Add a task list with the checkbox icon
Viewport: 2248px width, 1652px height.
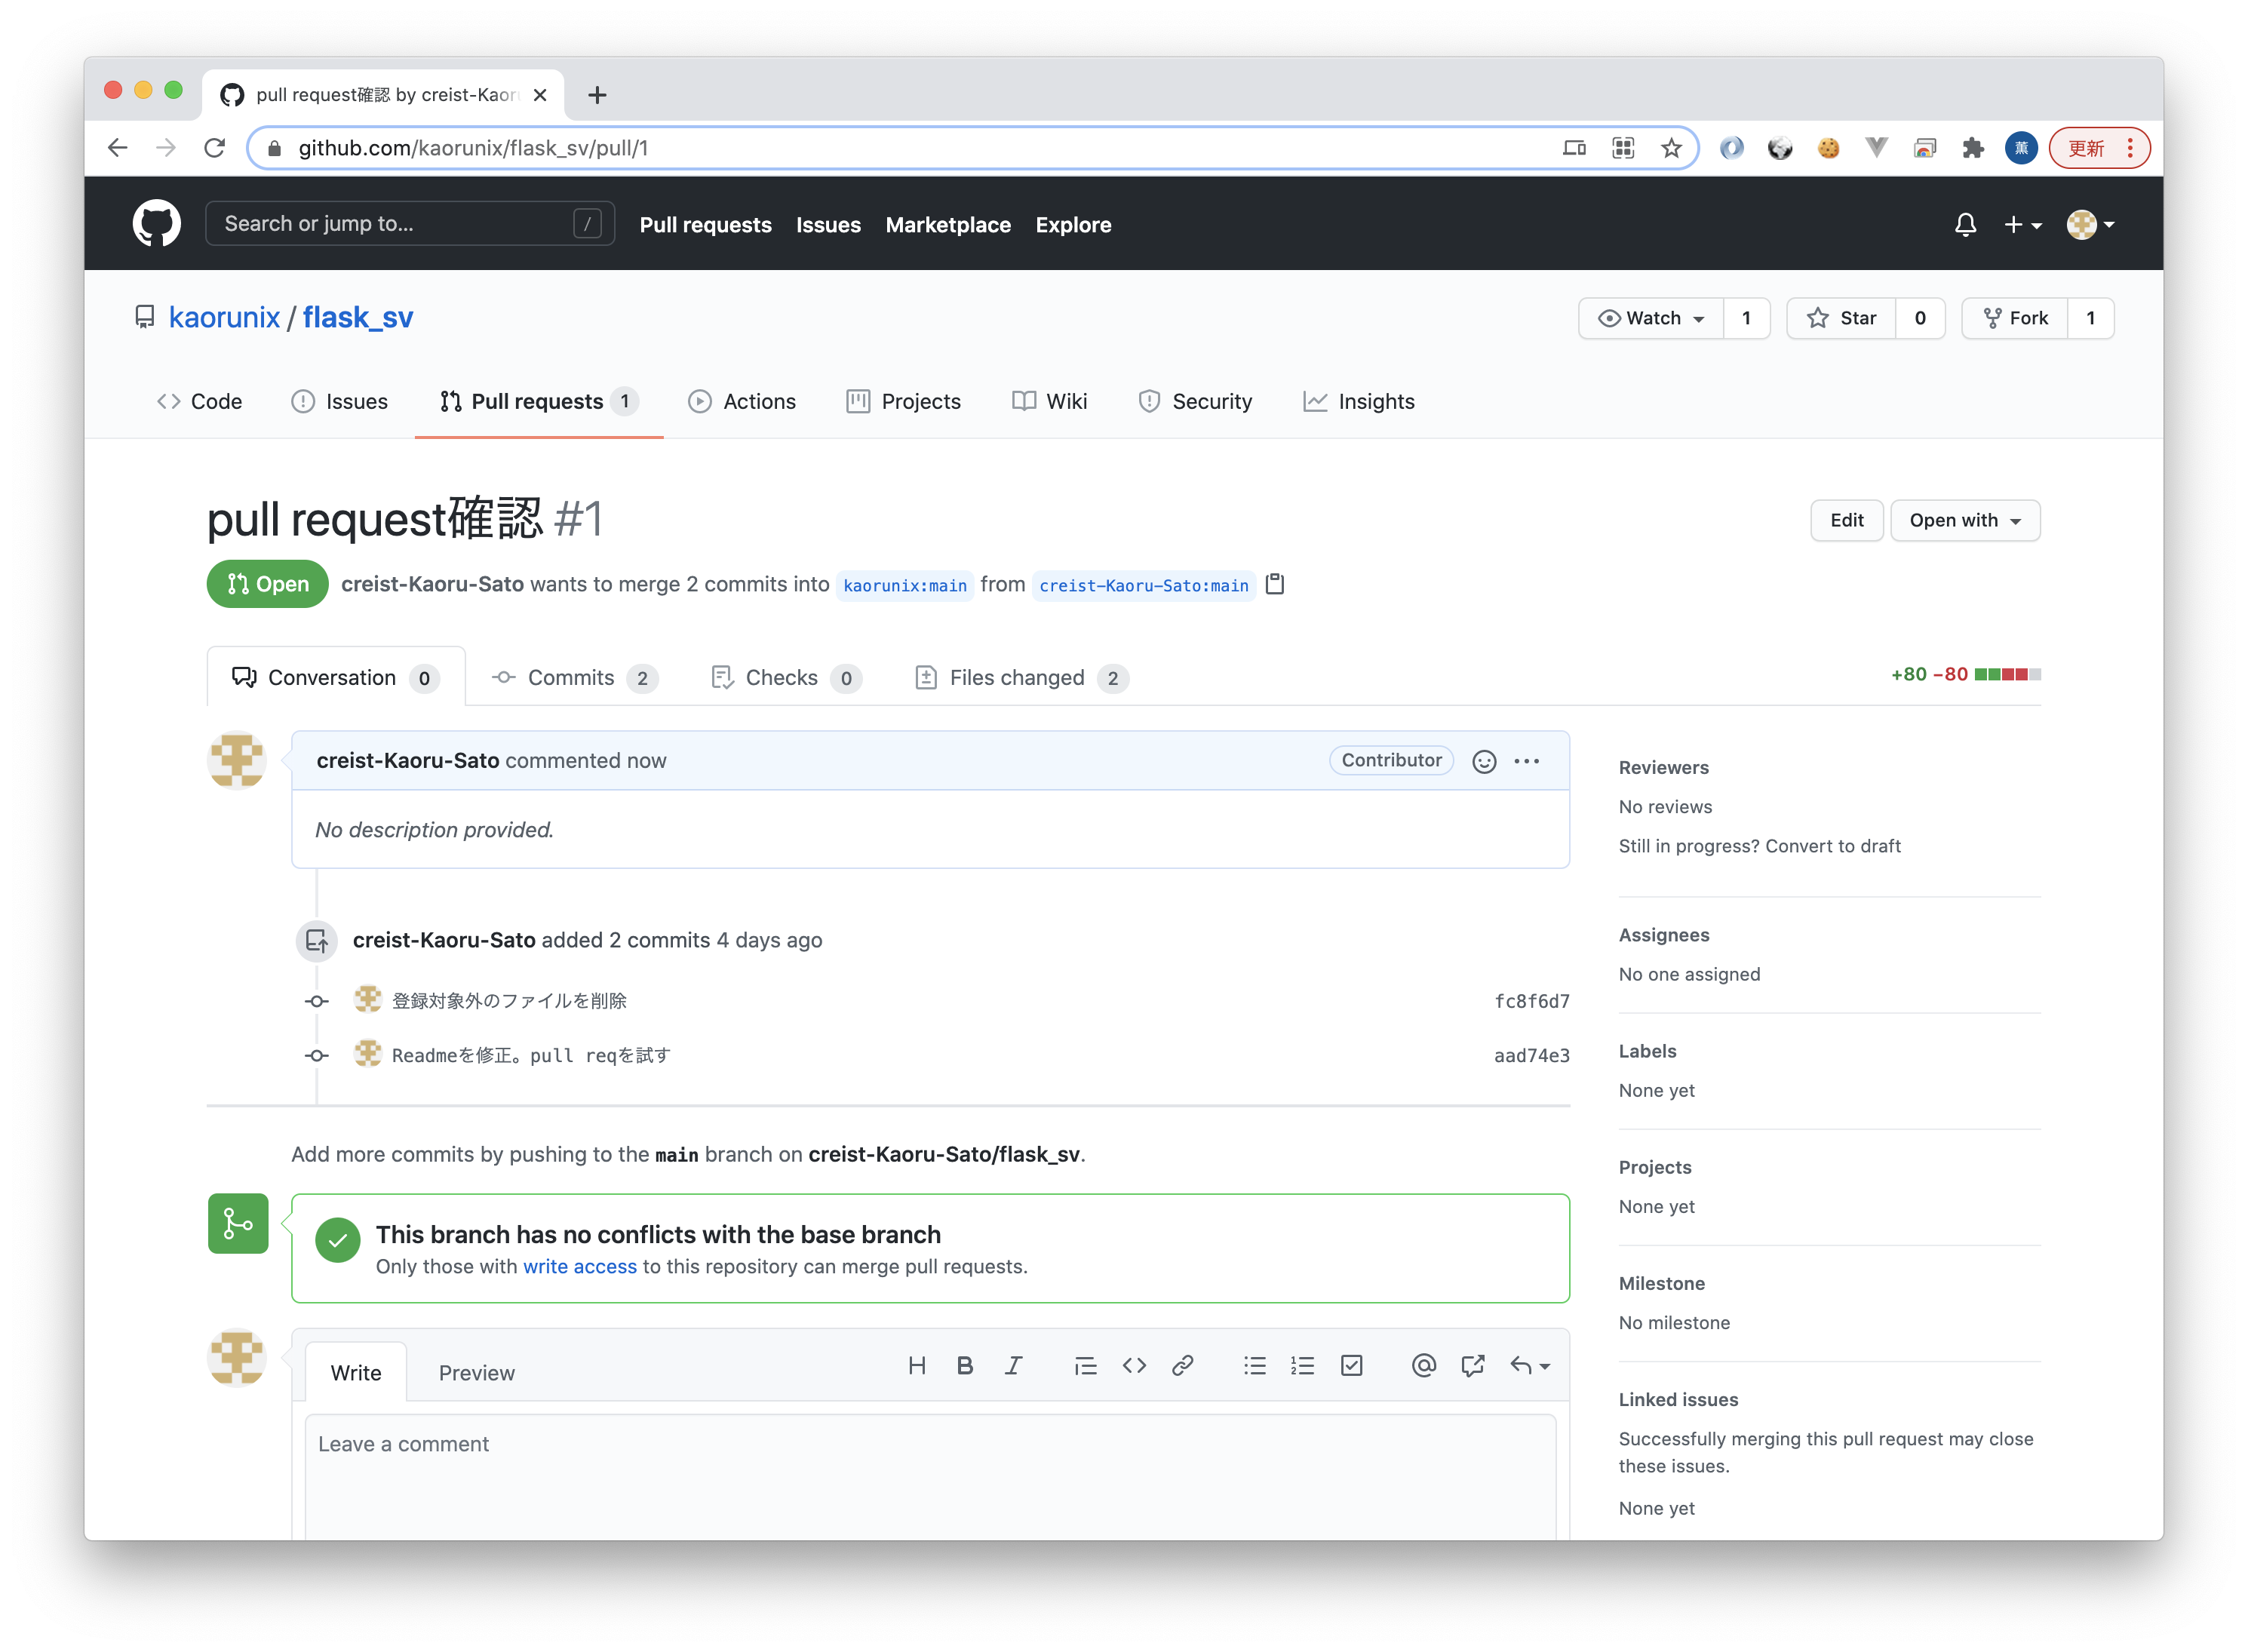point(1351,1366)
